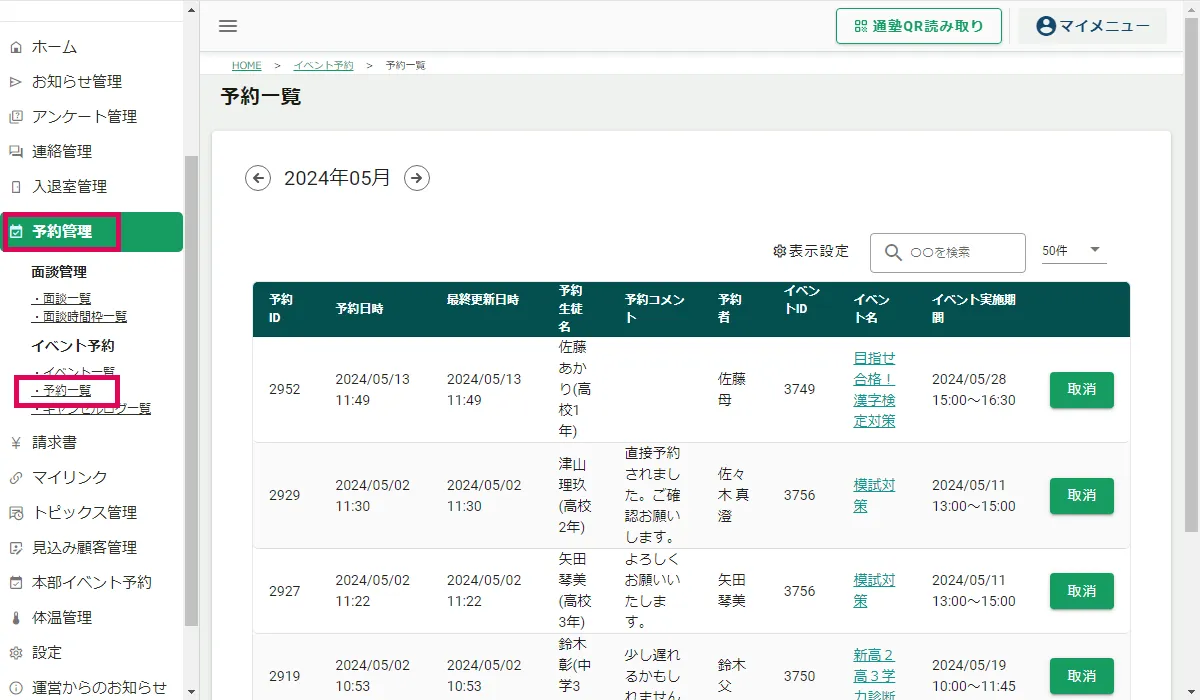Go to previous month arrow
This screenshot has height=700, width=1200.
(258, 178)
